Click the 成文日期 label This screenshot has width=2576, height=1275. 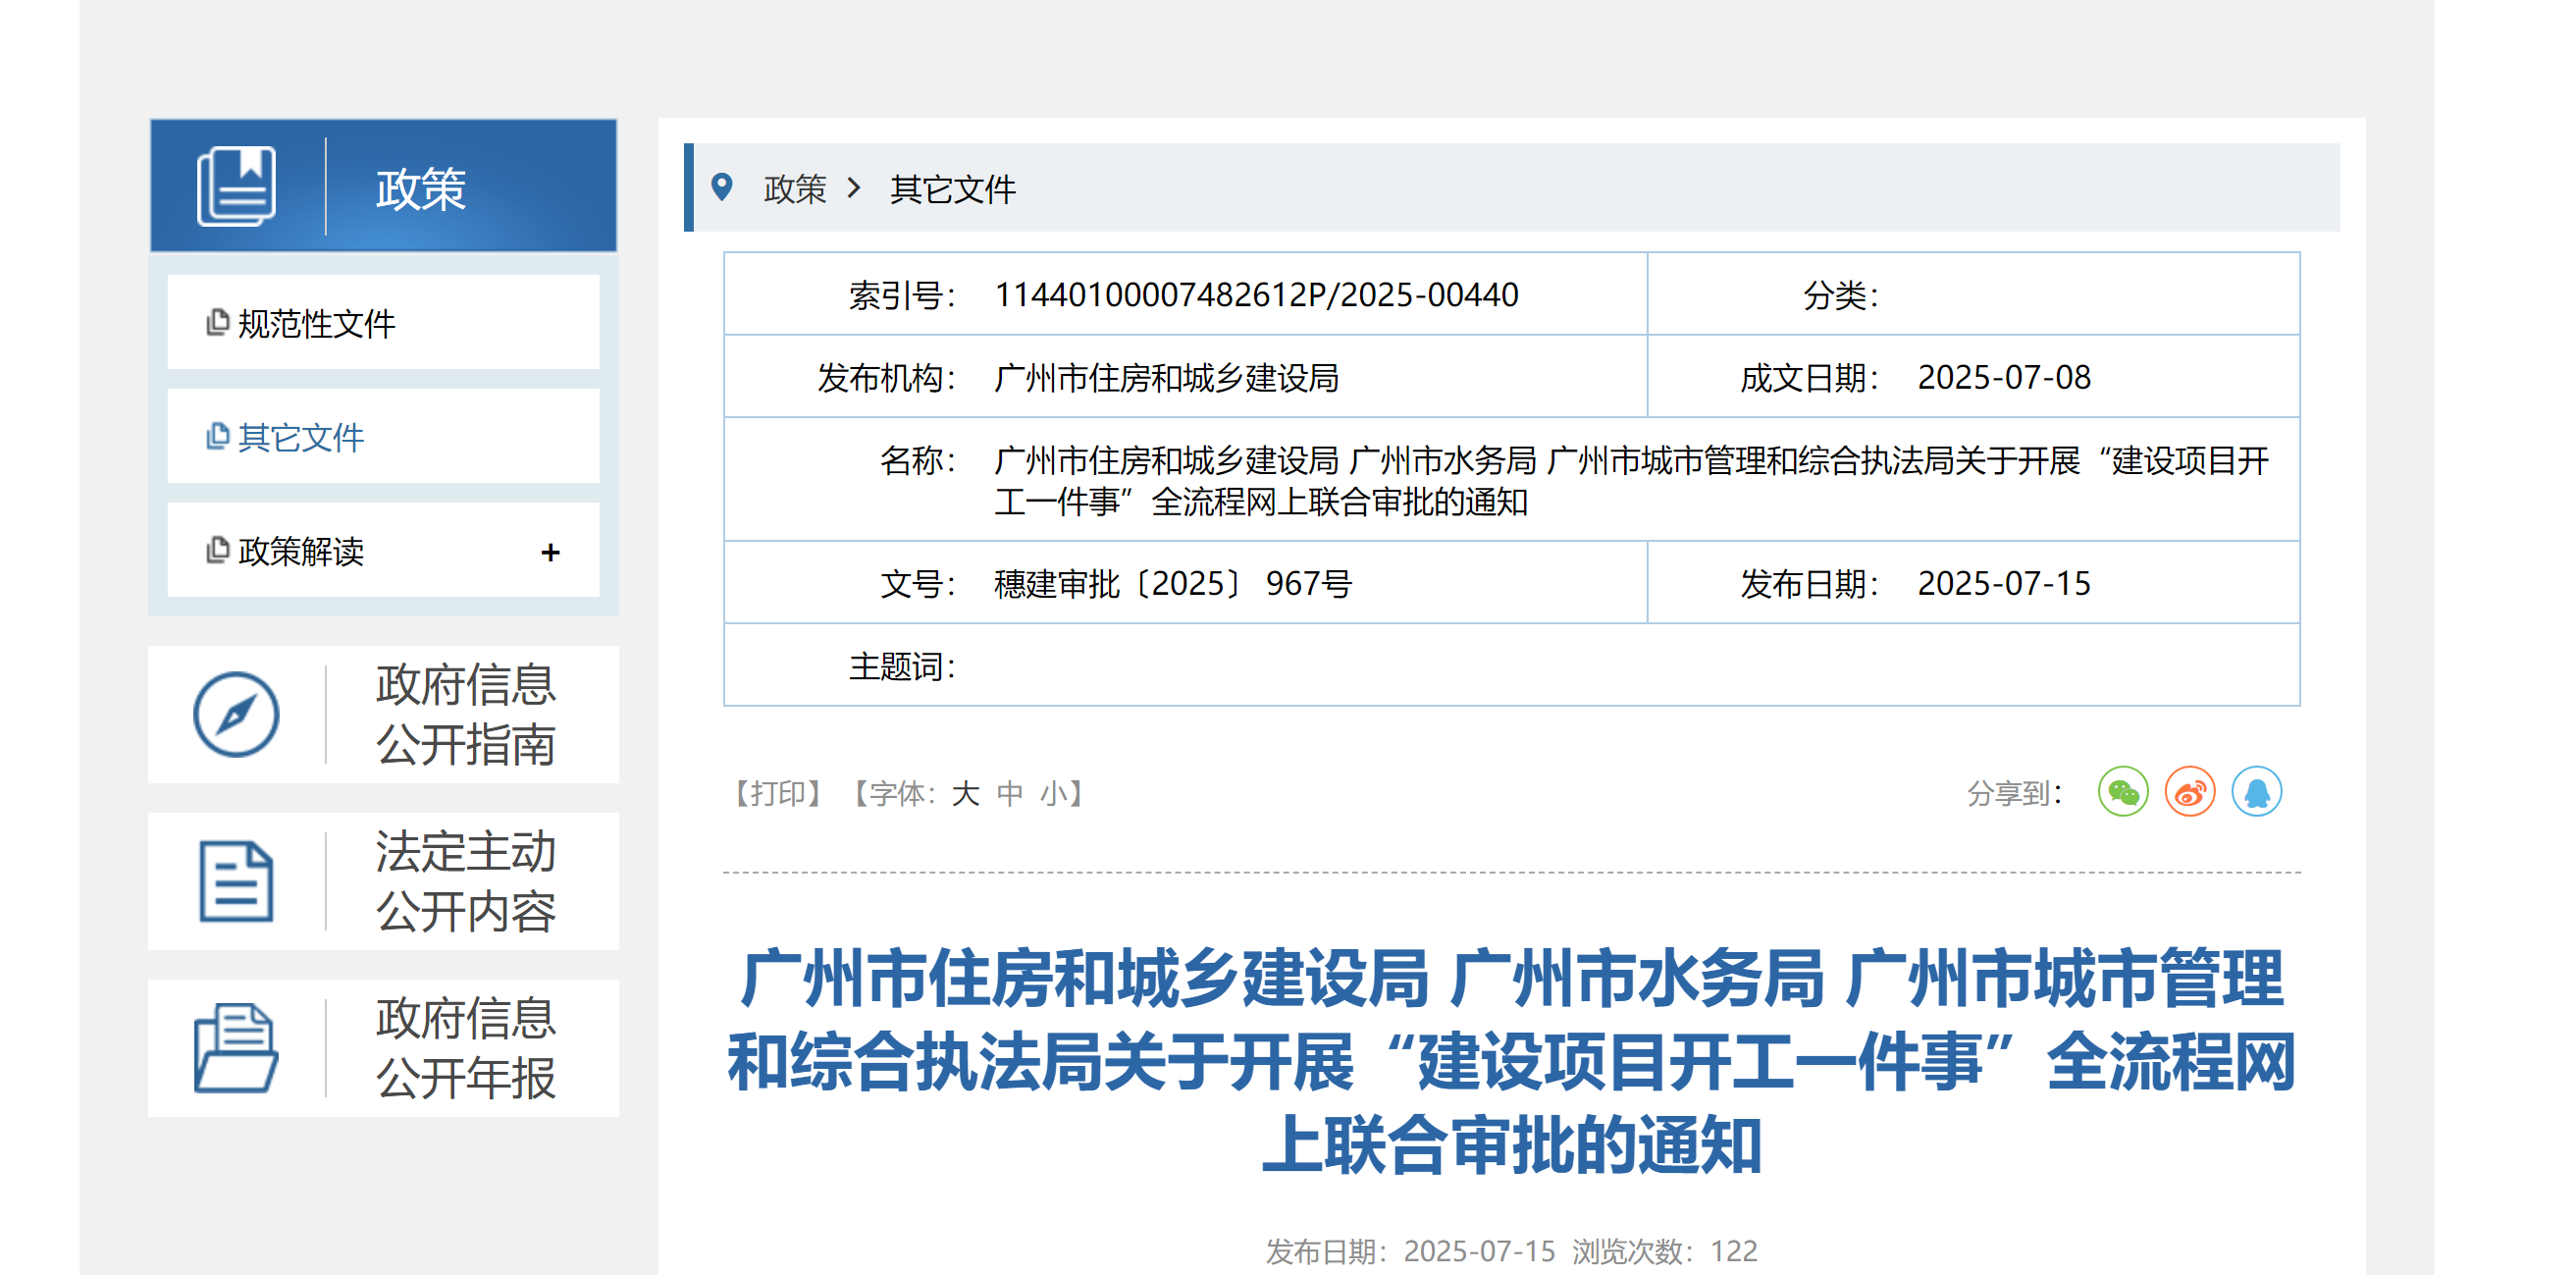pos(1809,378)
